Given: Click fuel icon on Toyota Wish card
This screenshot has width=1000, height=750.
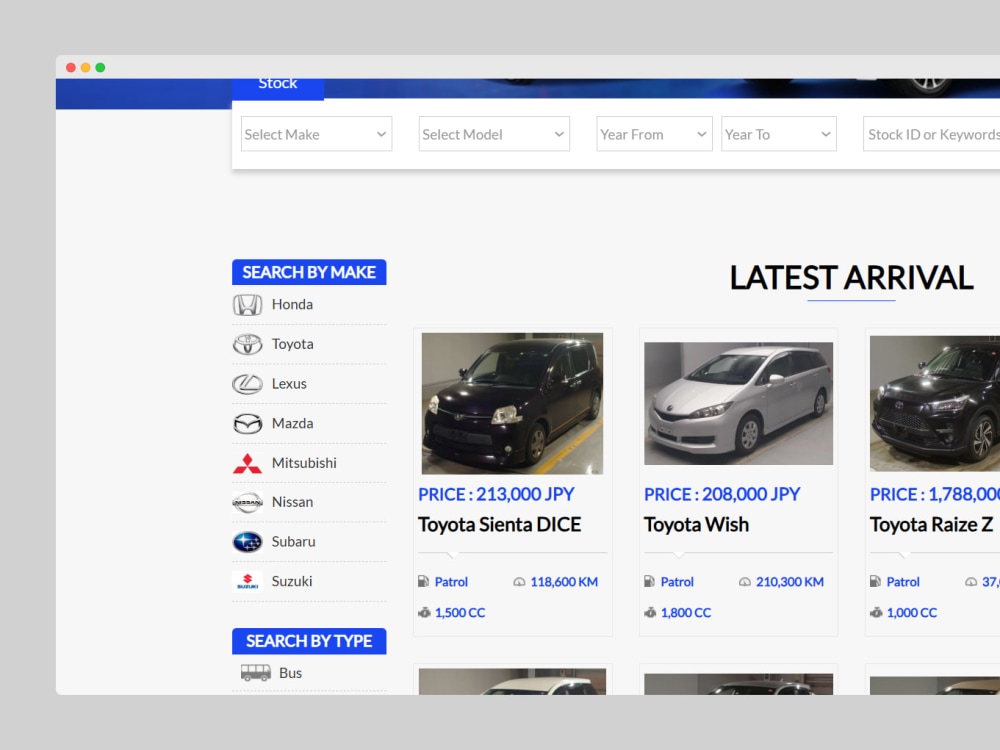Looking at the screenshot, I should [649, 582].
